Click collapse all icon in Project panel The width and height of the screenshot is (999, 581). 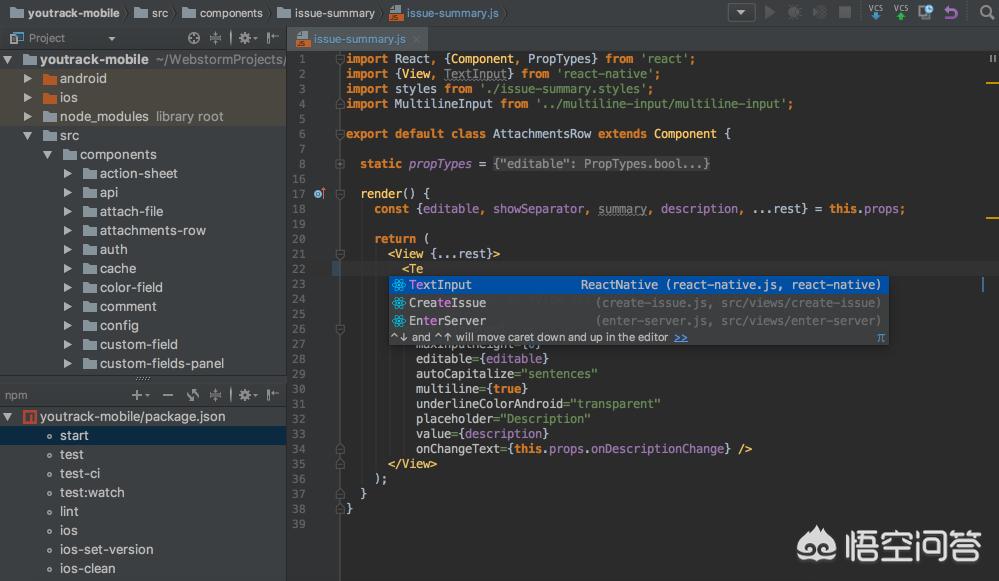215,38
